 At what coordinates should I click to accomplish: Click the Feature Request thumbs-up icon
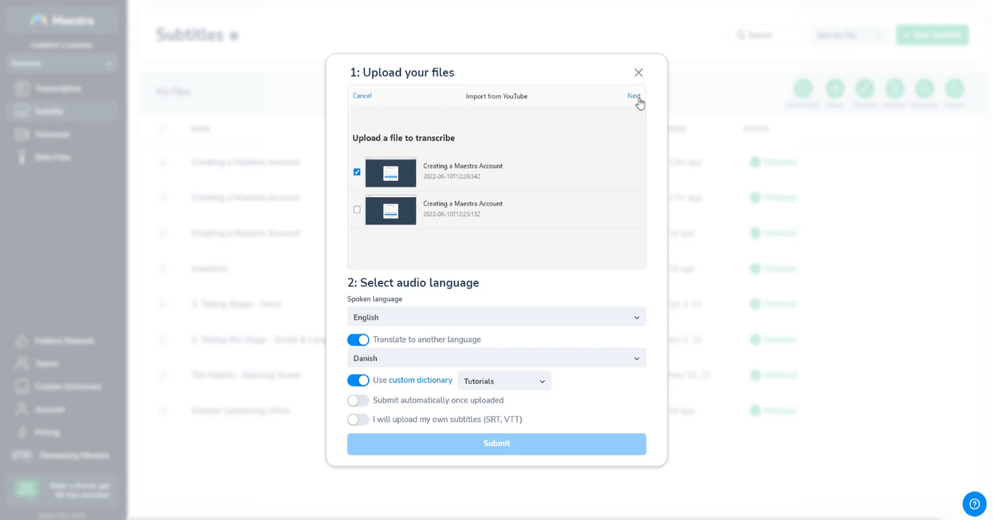pos(22,340)
